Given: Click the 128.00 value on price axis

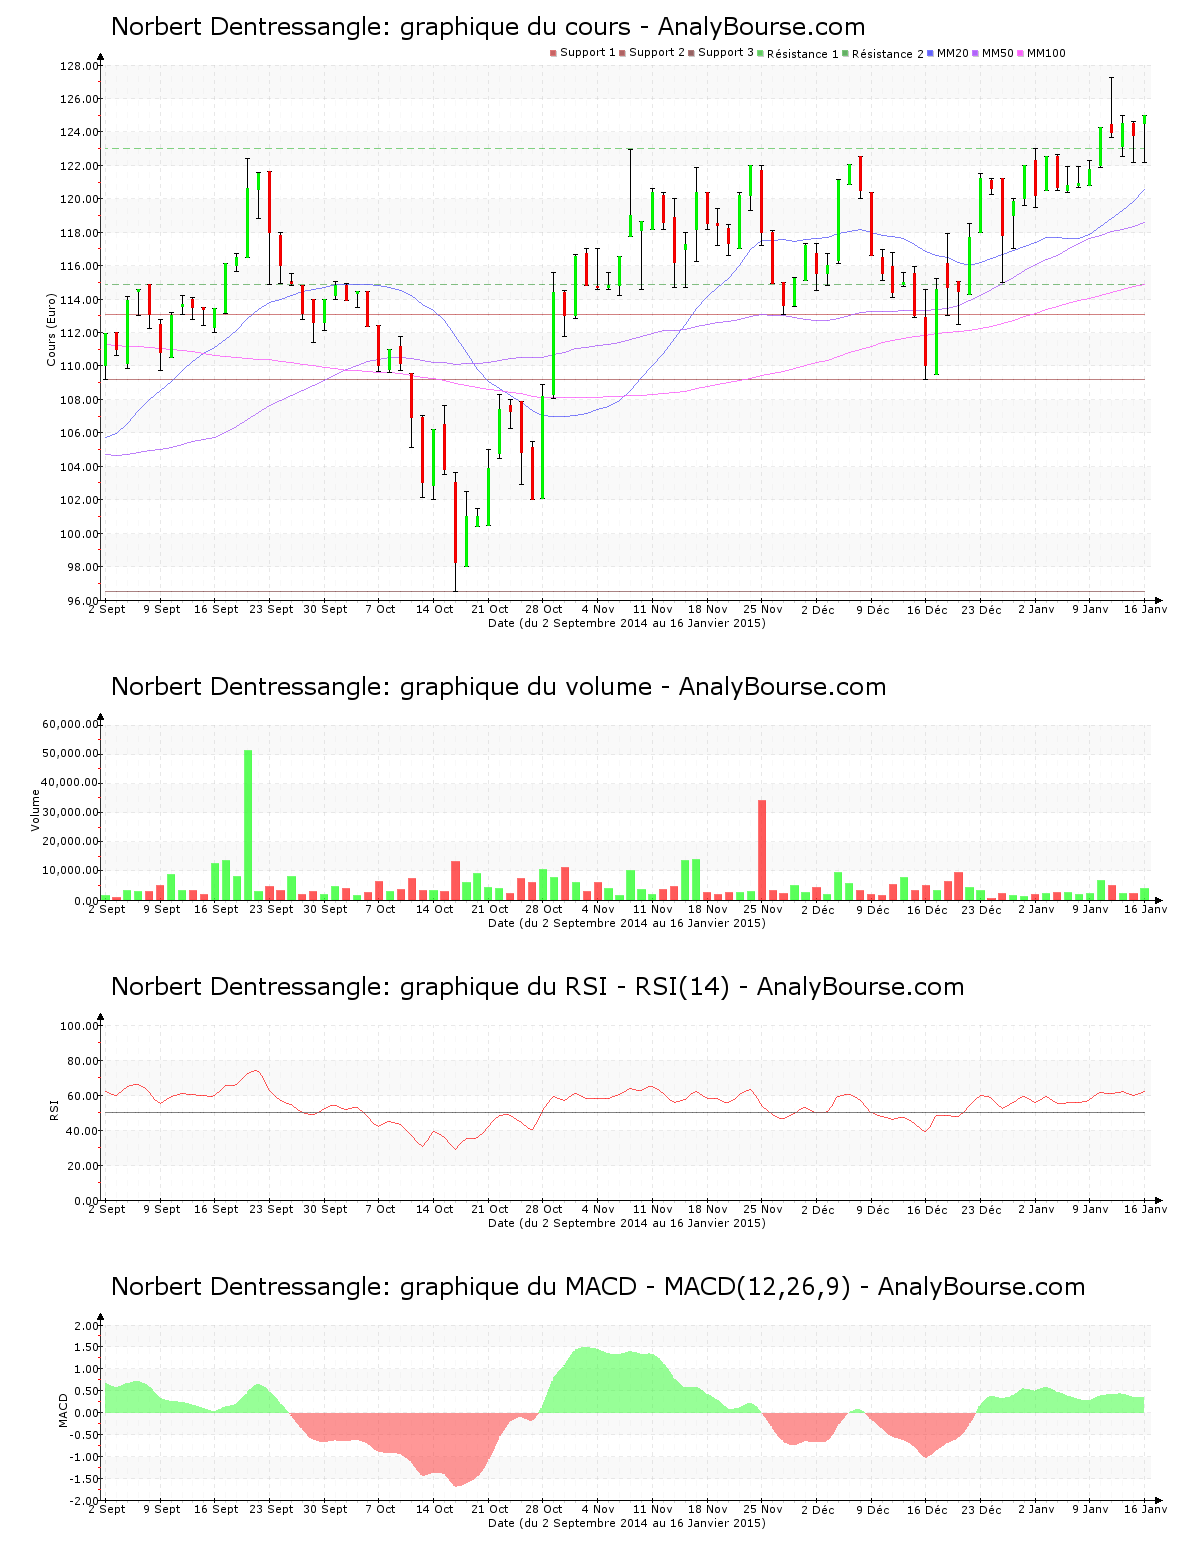Looking at the screenshot, I should [x=79, y=66].
